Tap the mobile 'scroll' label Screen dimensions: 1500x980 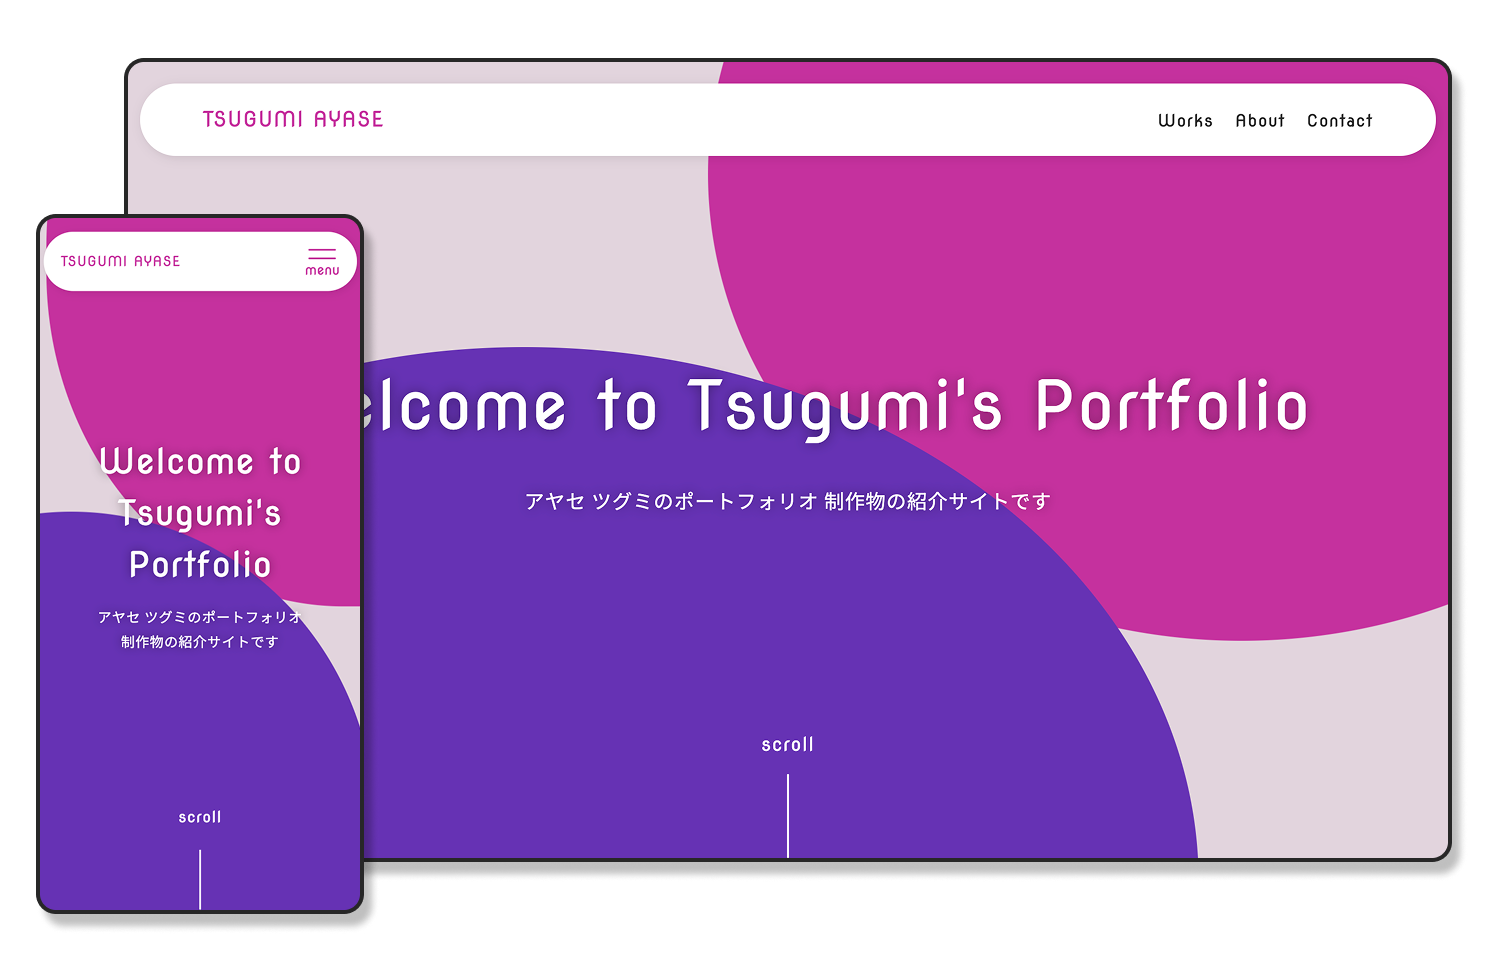(200, 817)
